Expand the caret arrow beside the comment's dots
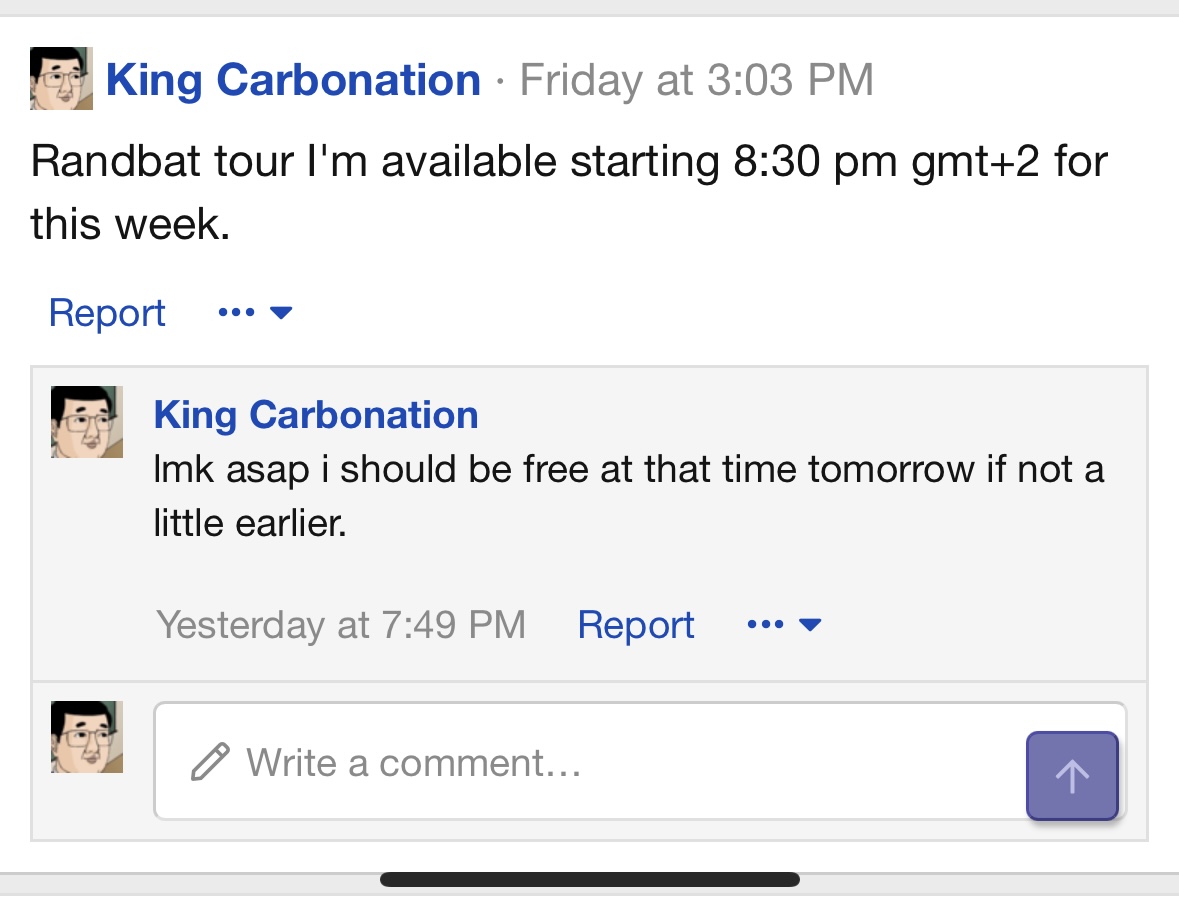1179x911 pixels. [x=810, y=625]
